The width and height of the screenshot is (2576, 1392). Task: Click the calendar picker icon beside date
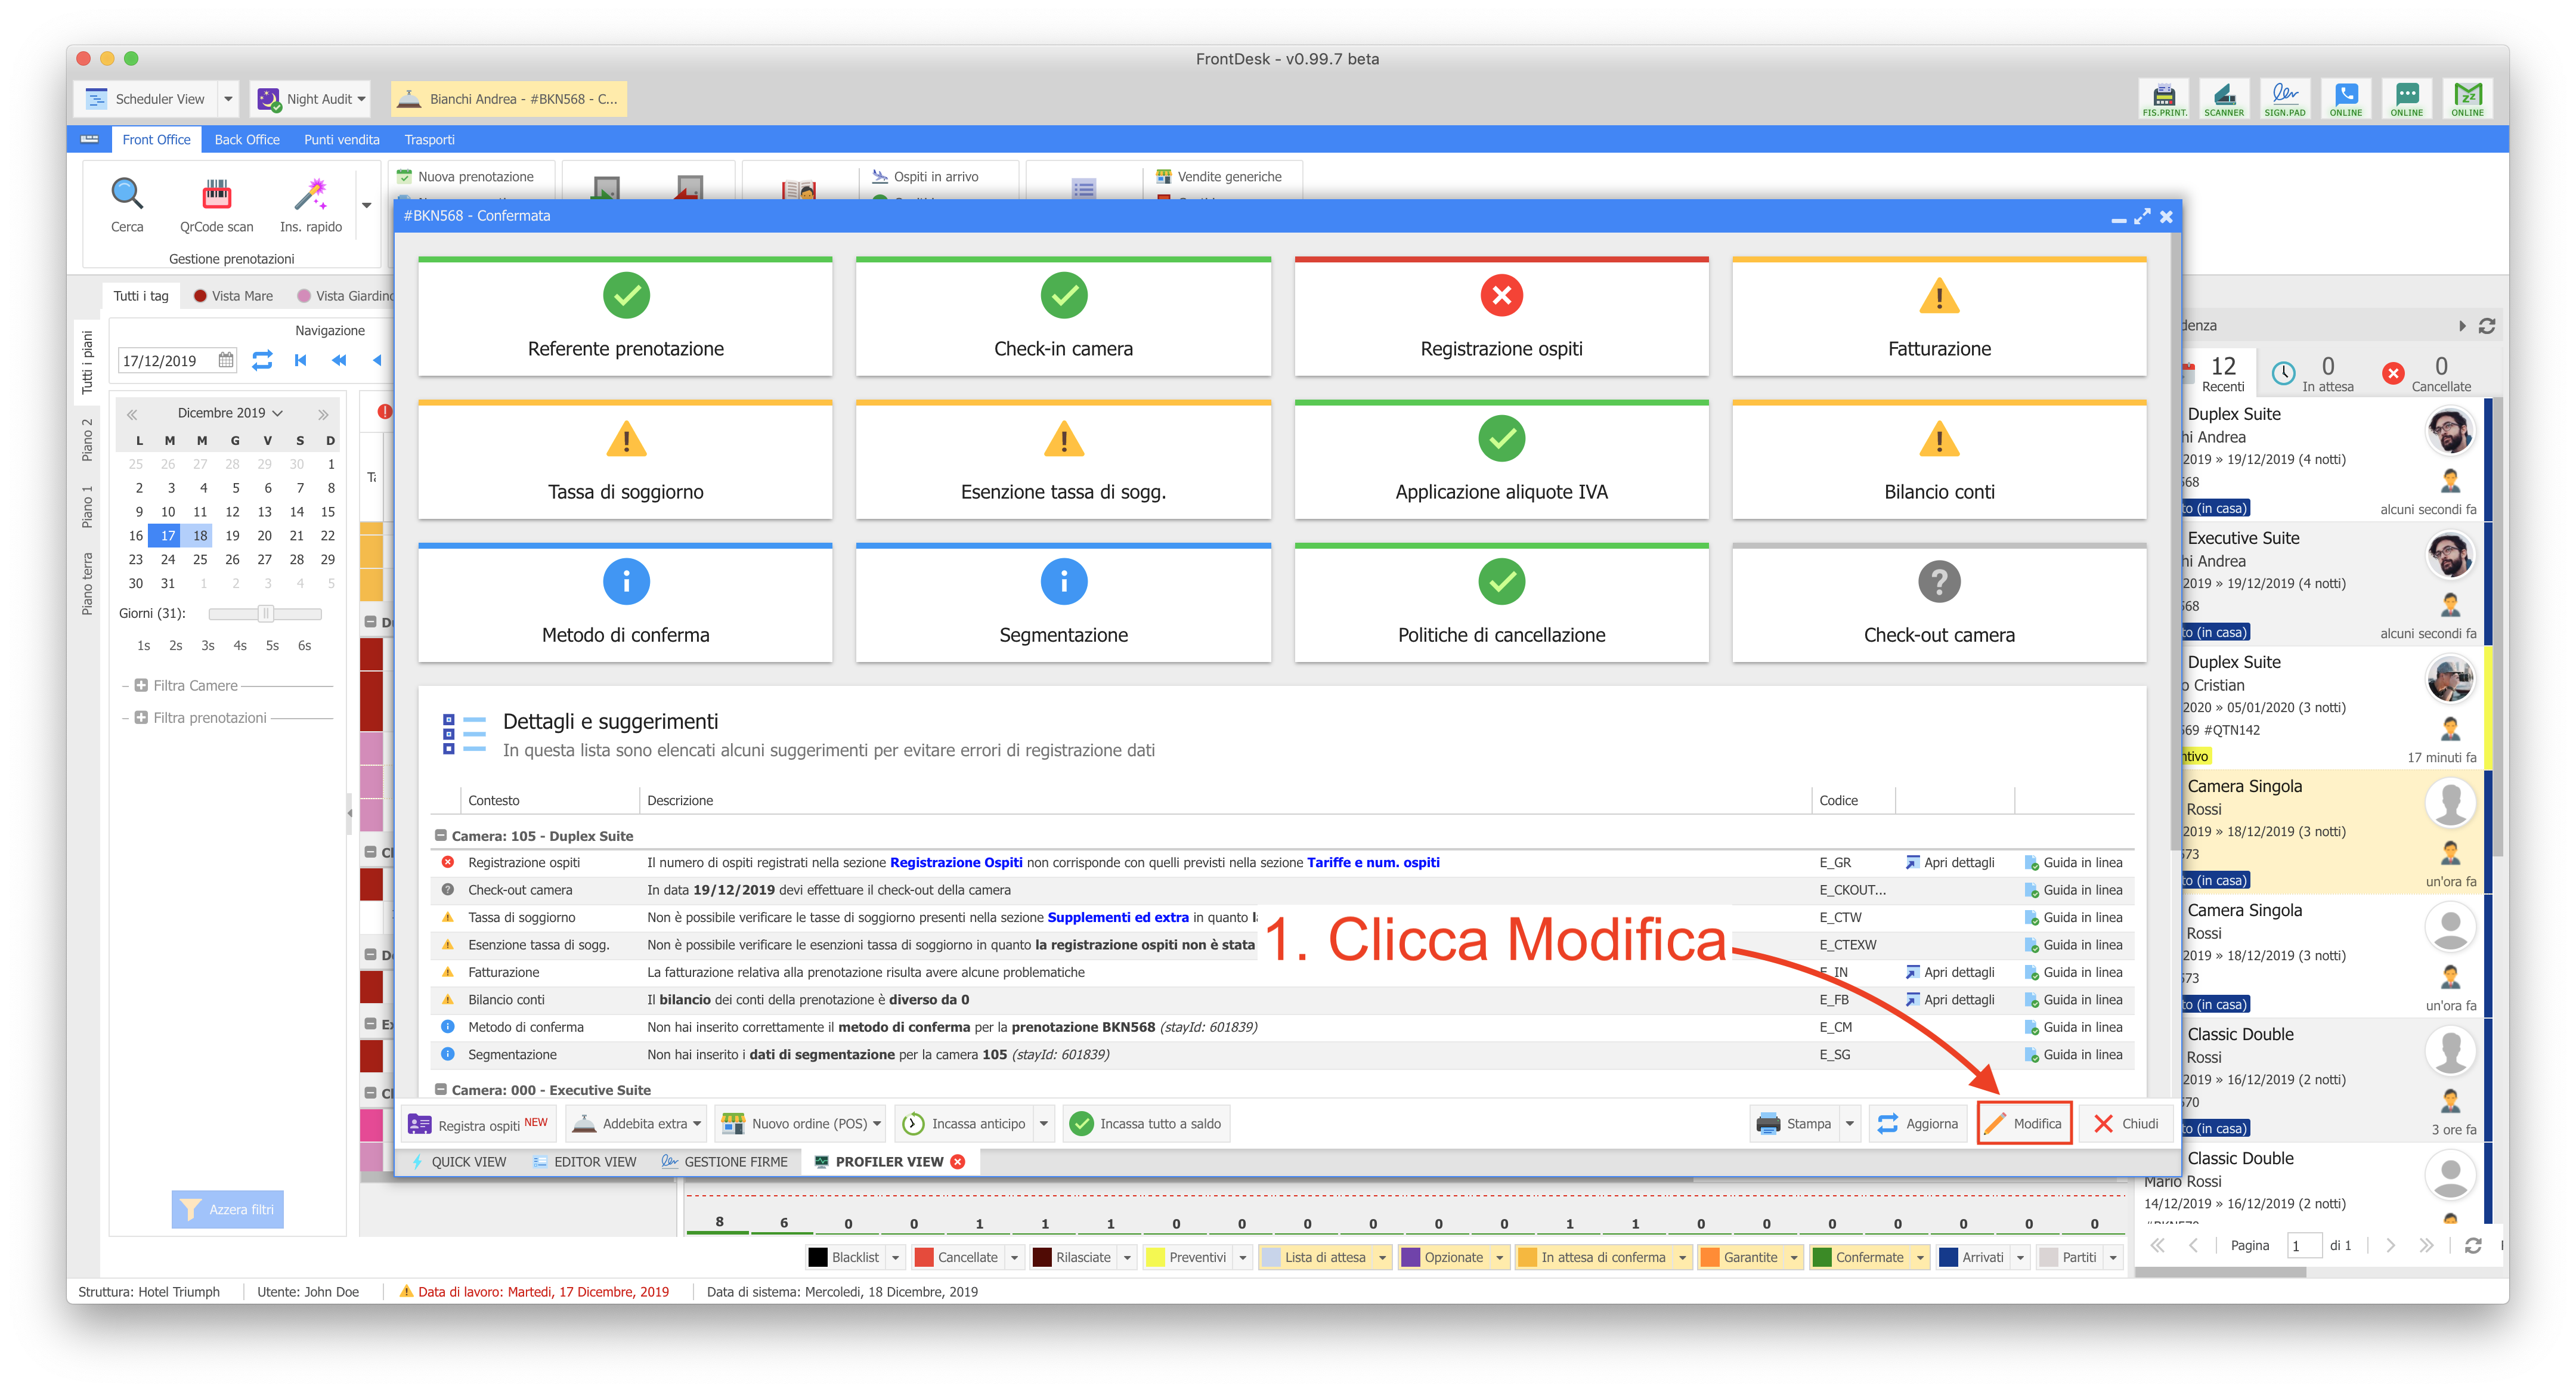pyautogui.click(x=227, y=360)
